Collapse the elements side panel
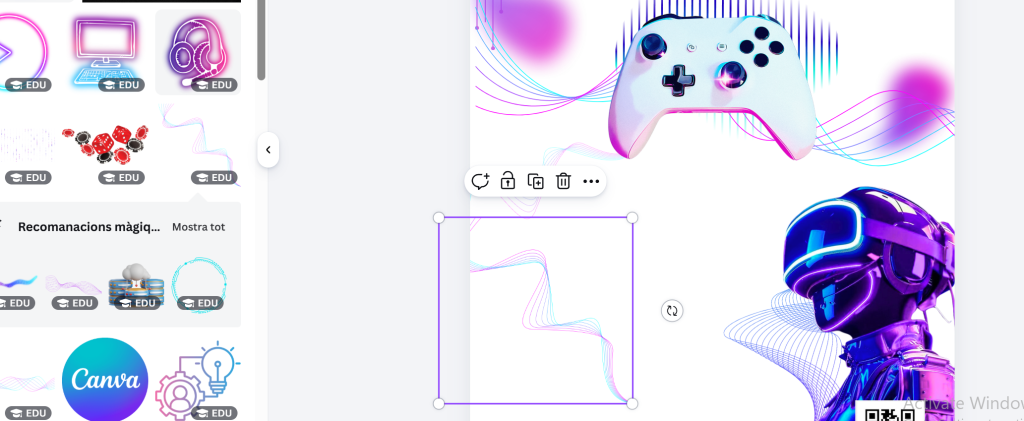The width and height of the screenshot is (1024, 421). click(x=268, y=150)
